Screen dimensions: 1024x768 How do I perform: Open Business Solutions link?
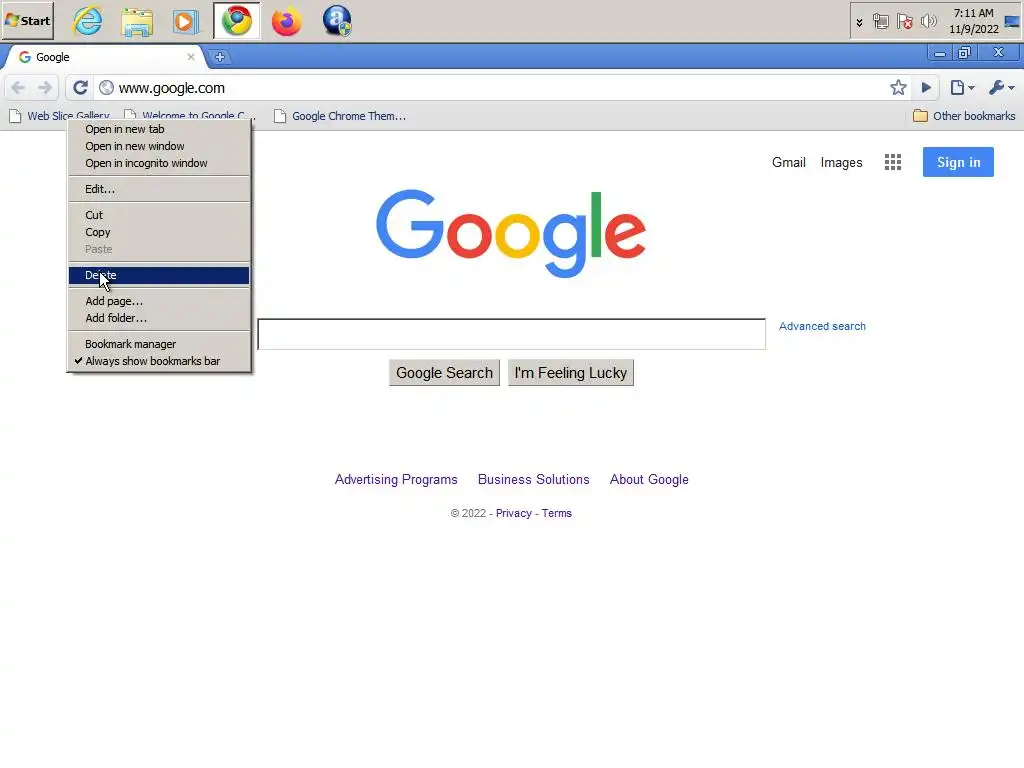coord(534,480)
